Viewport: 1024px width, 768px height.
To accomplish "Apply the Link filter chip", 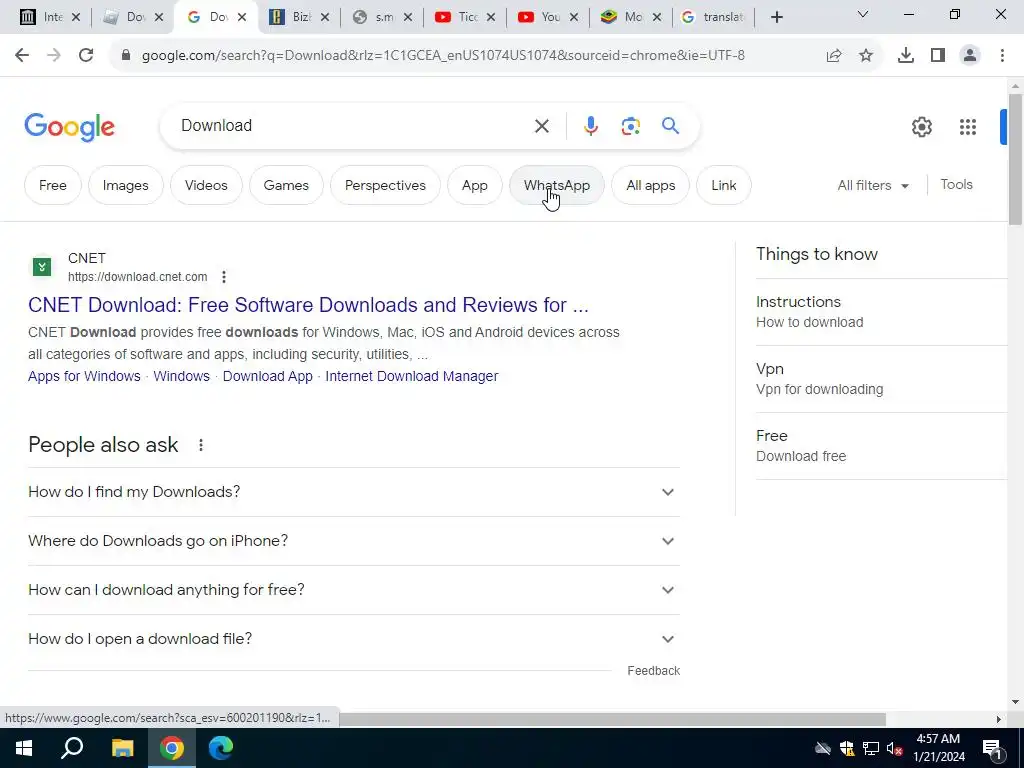I will coord(724,185).
